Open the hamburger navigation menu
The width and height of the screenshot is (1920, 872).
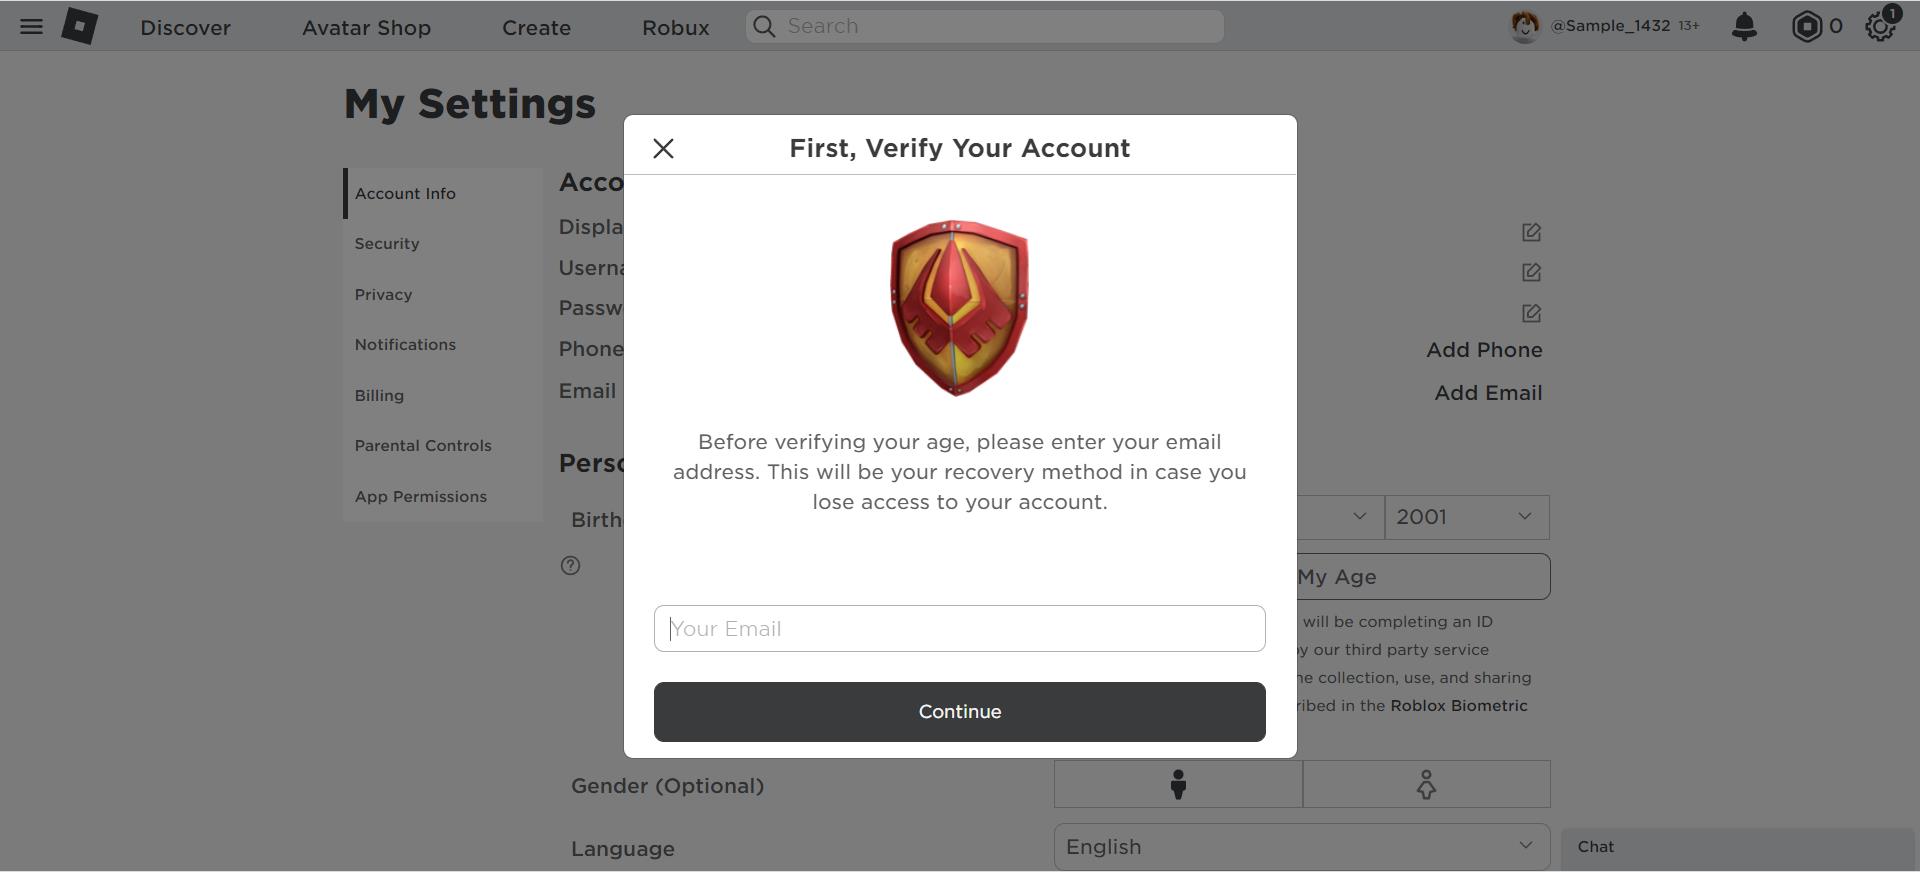[31, 27]
